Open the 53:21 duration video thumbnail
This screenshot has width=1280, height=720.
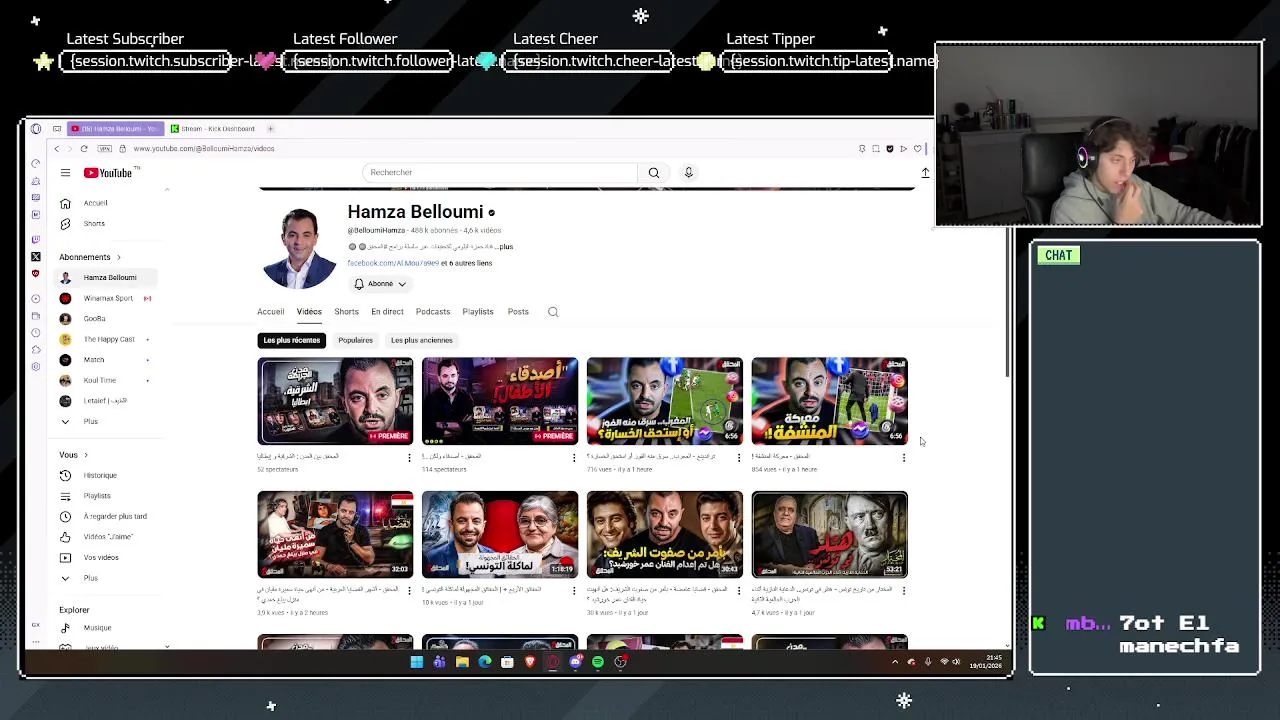[830, 535]
